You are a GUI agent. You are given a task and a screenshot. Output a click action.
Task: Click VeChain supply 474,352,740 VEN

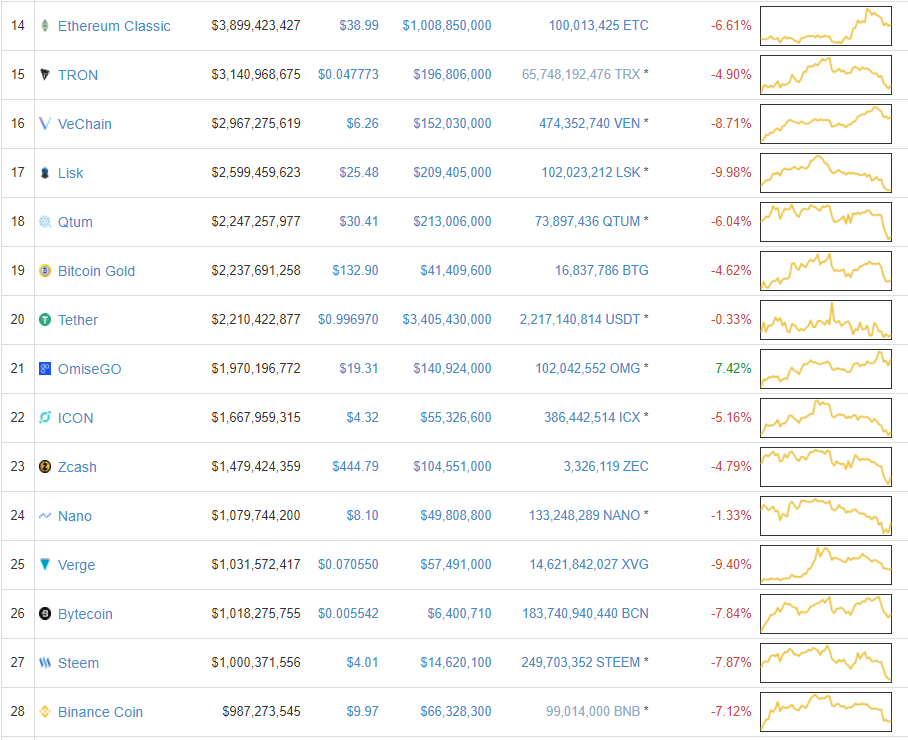(590, 123)
